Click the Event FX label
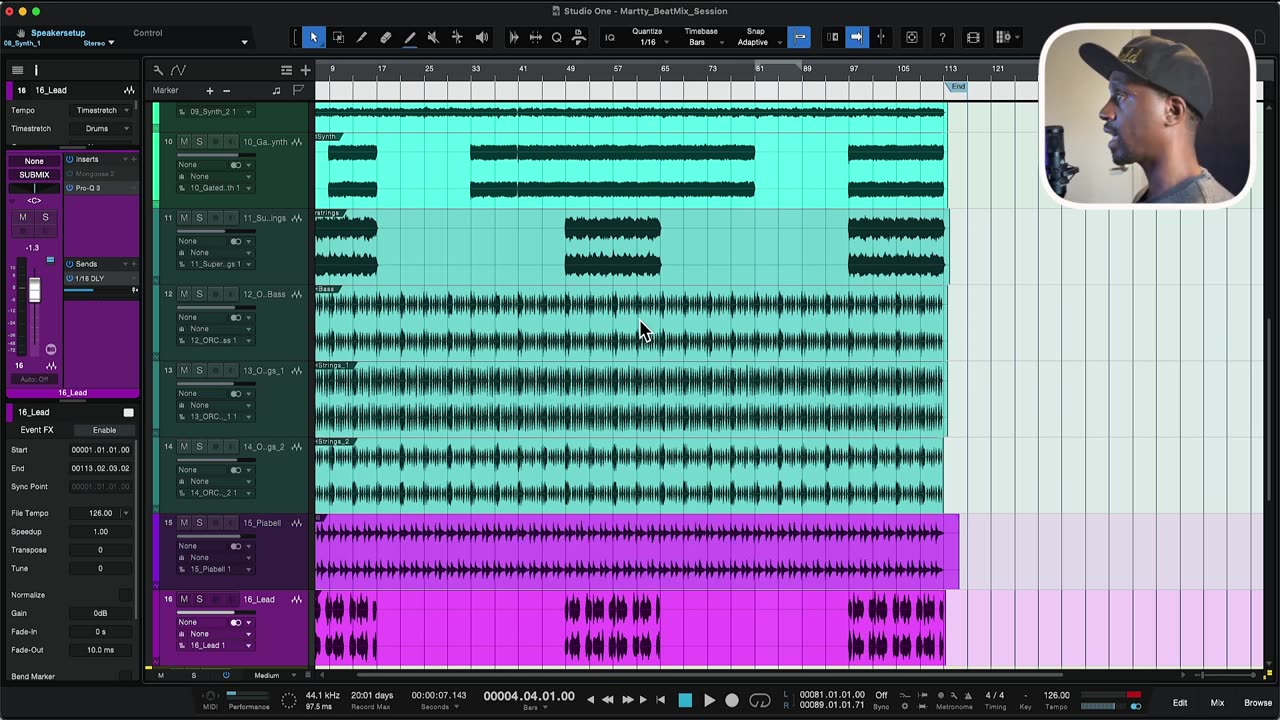Screen dimensions: 1280x720 [x=37, y=430]
